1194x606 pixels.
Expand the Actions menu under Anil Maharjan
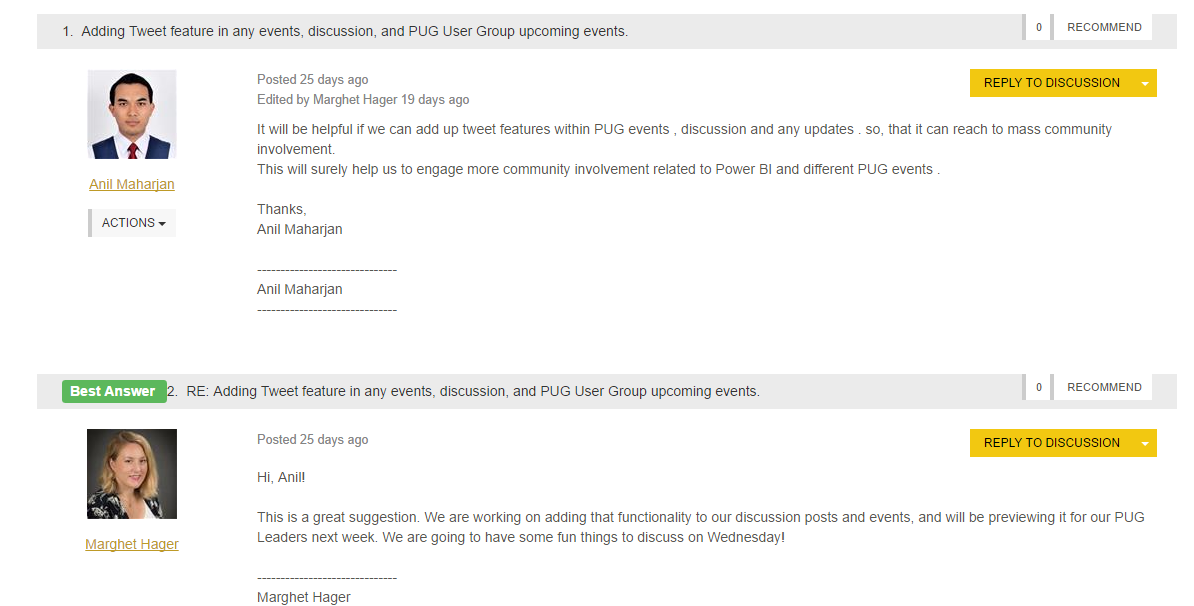pyautogui.click(x=132, y=223)
